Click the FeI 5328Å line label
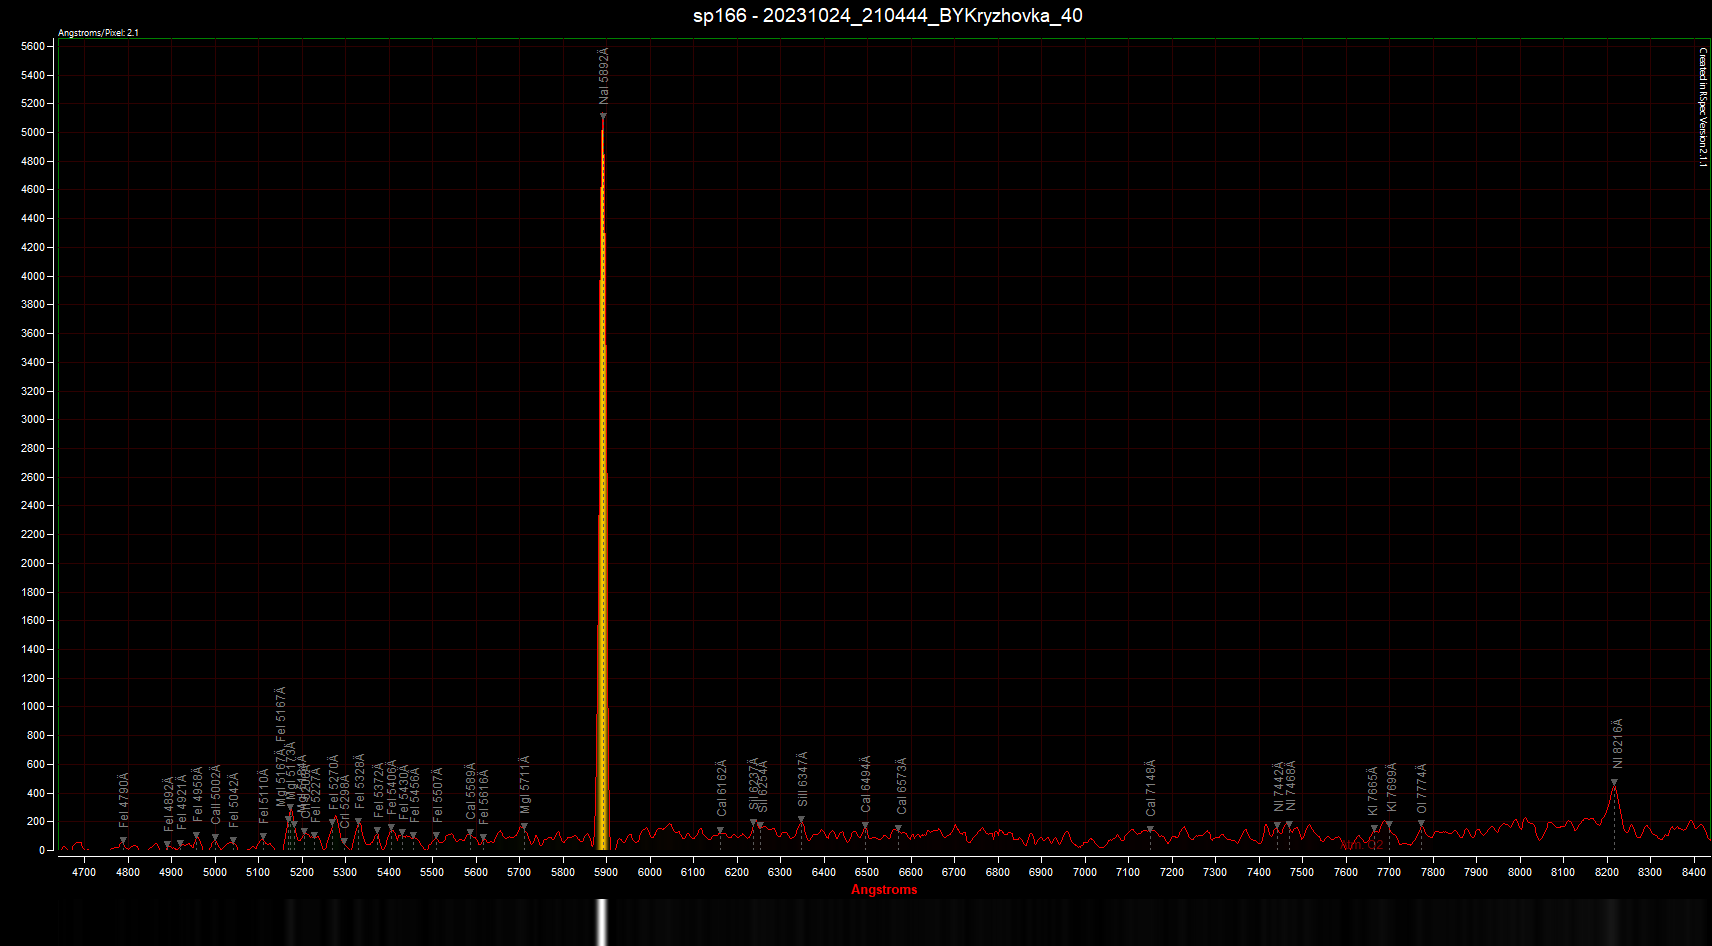Image resolution: width=1712 pixels, height=946 pixels. coord(360,780)
